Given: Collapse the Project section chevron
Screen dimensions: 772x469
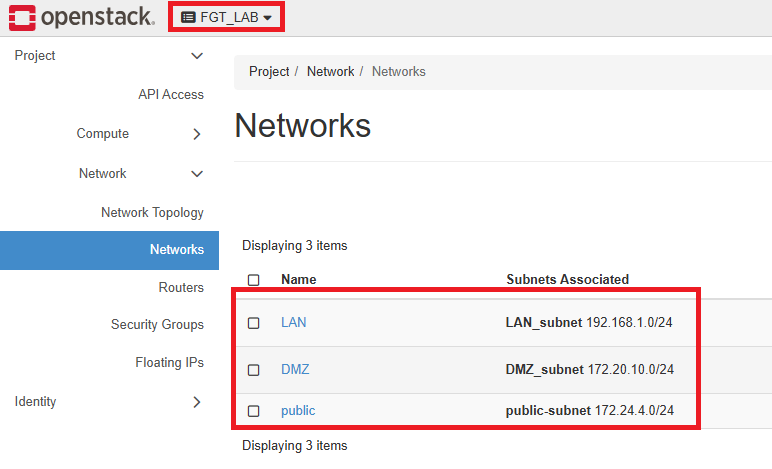Looking at the screenshot, I should point(197,56).
